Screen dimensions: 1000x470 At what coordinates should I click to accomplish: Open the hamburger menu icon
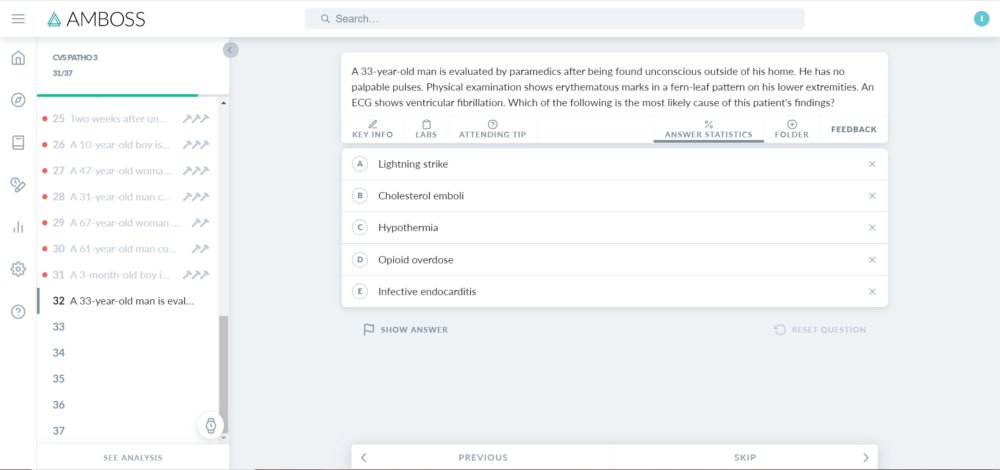pyautogui.click(x=18, y=19)
